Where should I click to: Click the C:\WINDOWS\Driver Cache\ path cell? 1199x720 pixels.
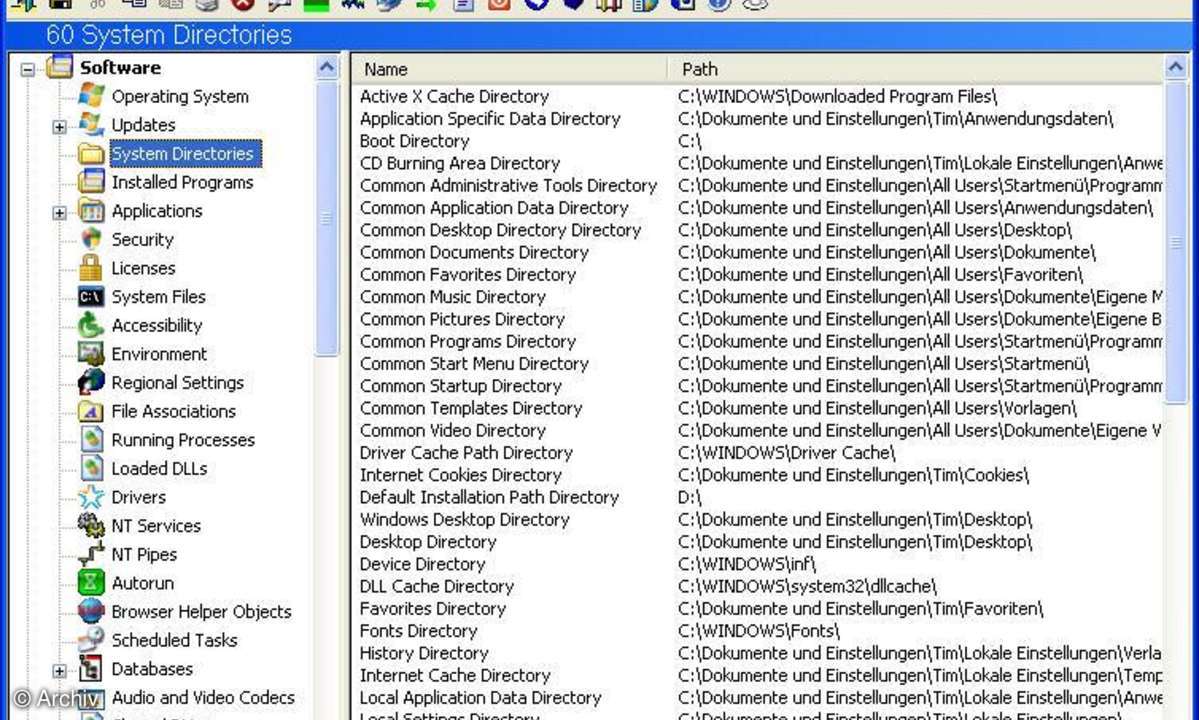pos(787,452)
